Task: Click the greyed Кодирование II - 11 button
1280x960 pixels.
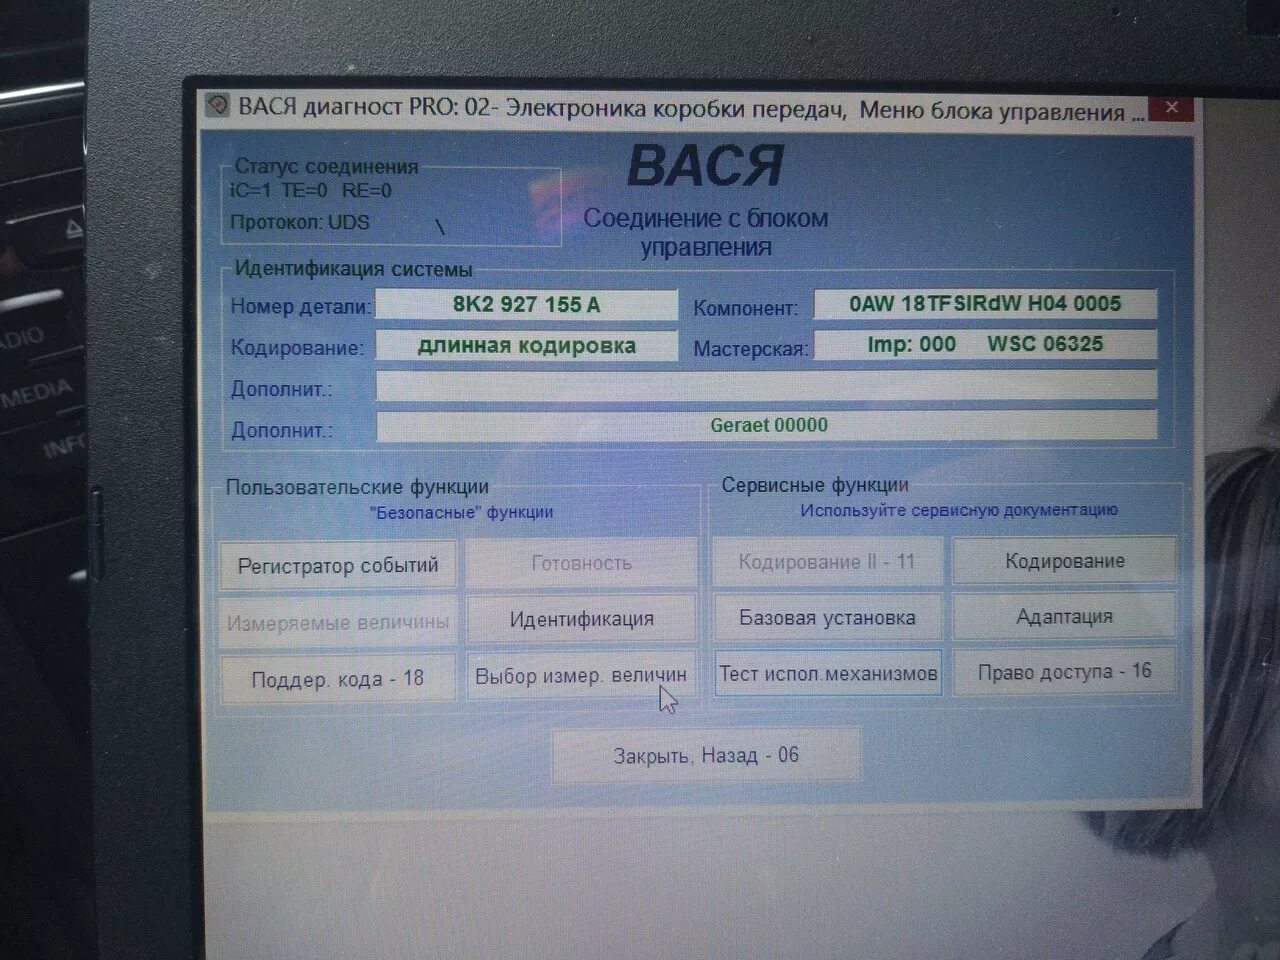Action: coord(827,562)
